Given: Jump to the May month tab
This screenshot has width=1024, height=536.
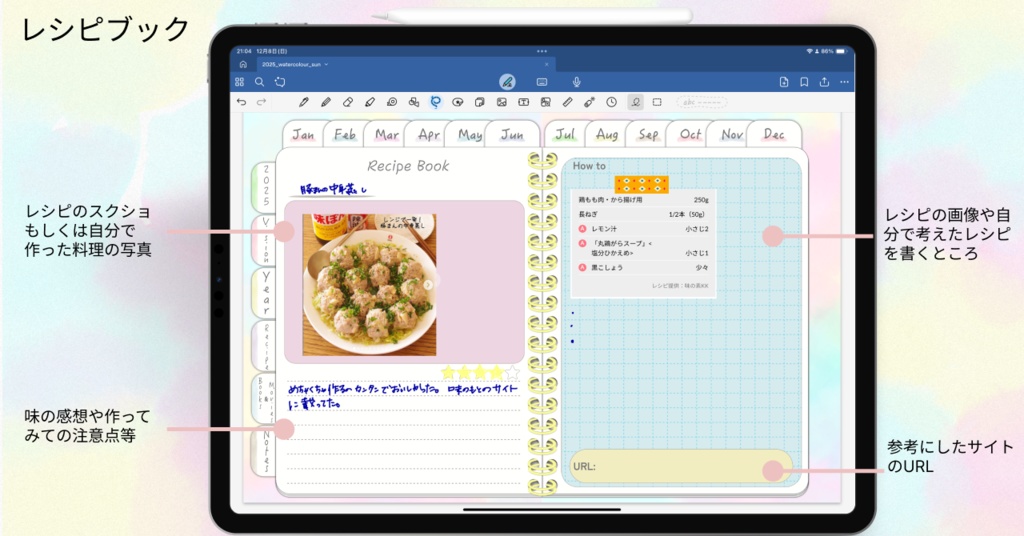Looking at the screenshot, I should point(470,134).
